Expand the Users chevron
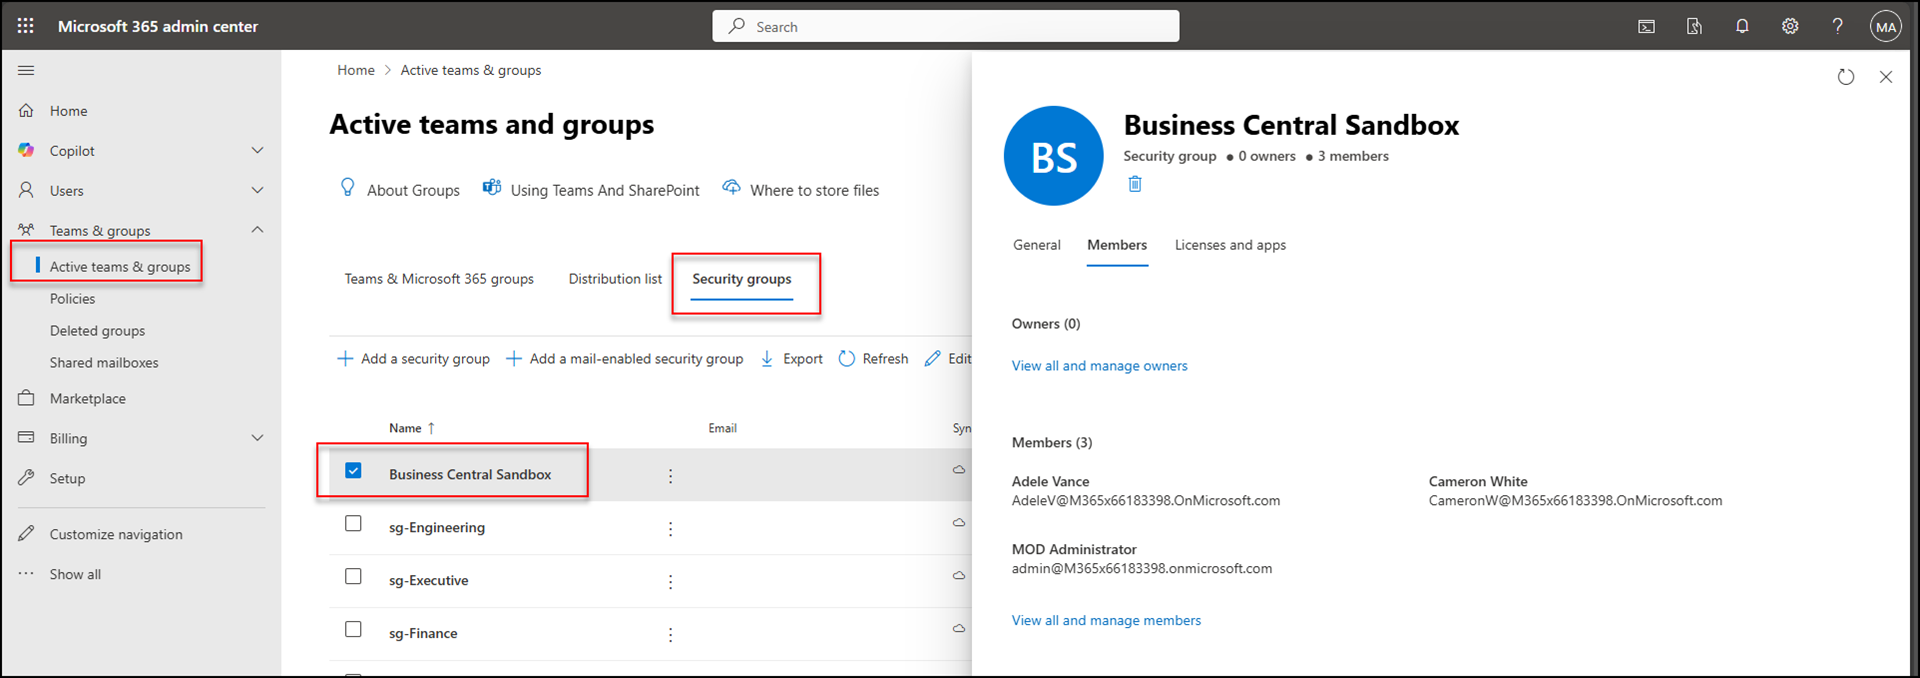 [257, 190]
